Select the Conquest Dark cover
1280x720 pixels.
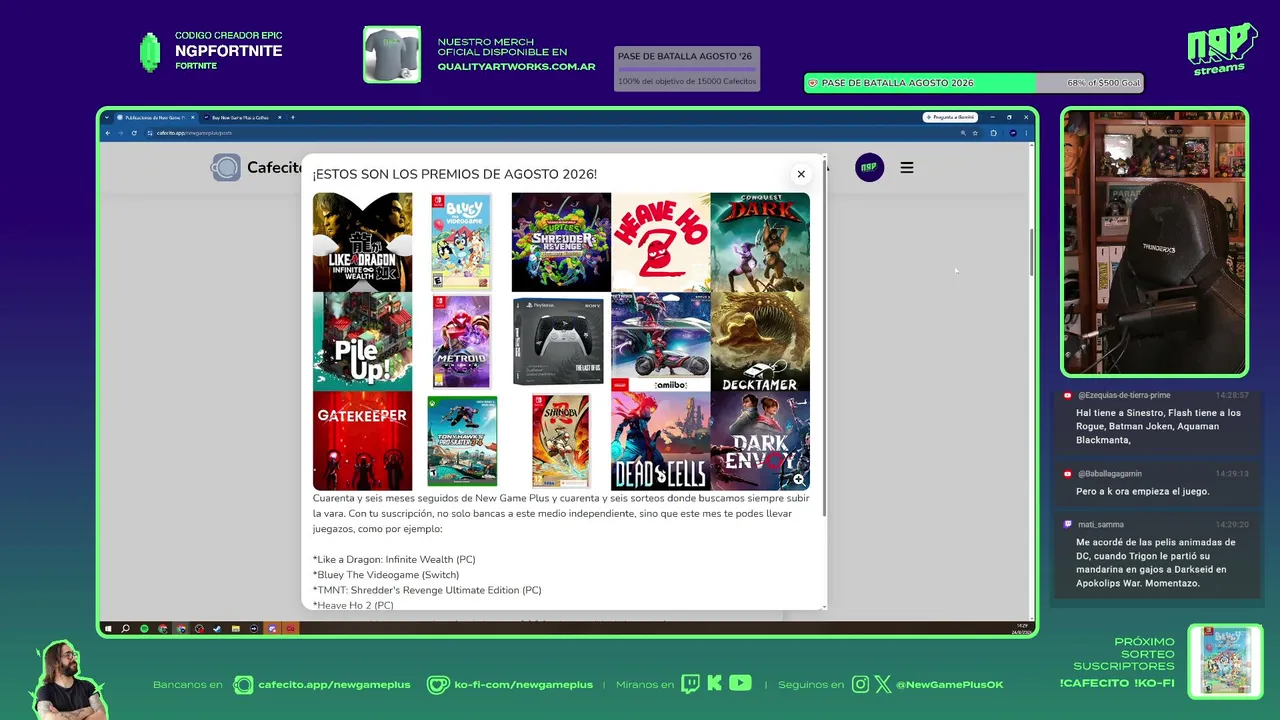point(760,242)
